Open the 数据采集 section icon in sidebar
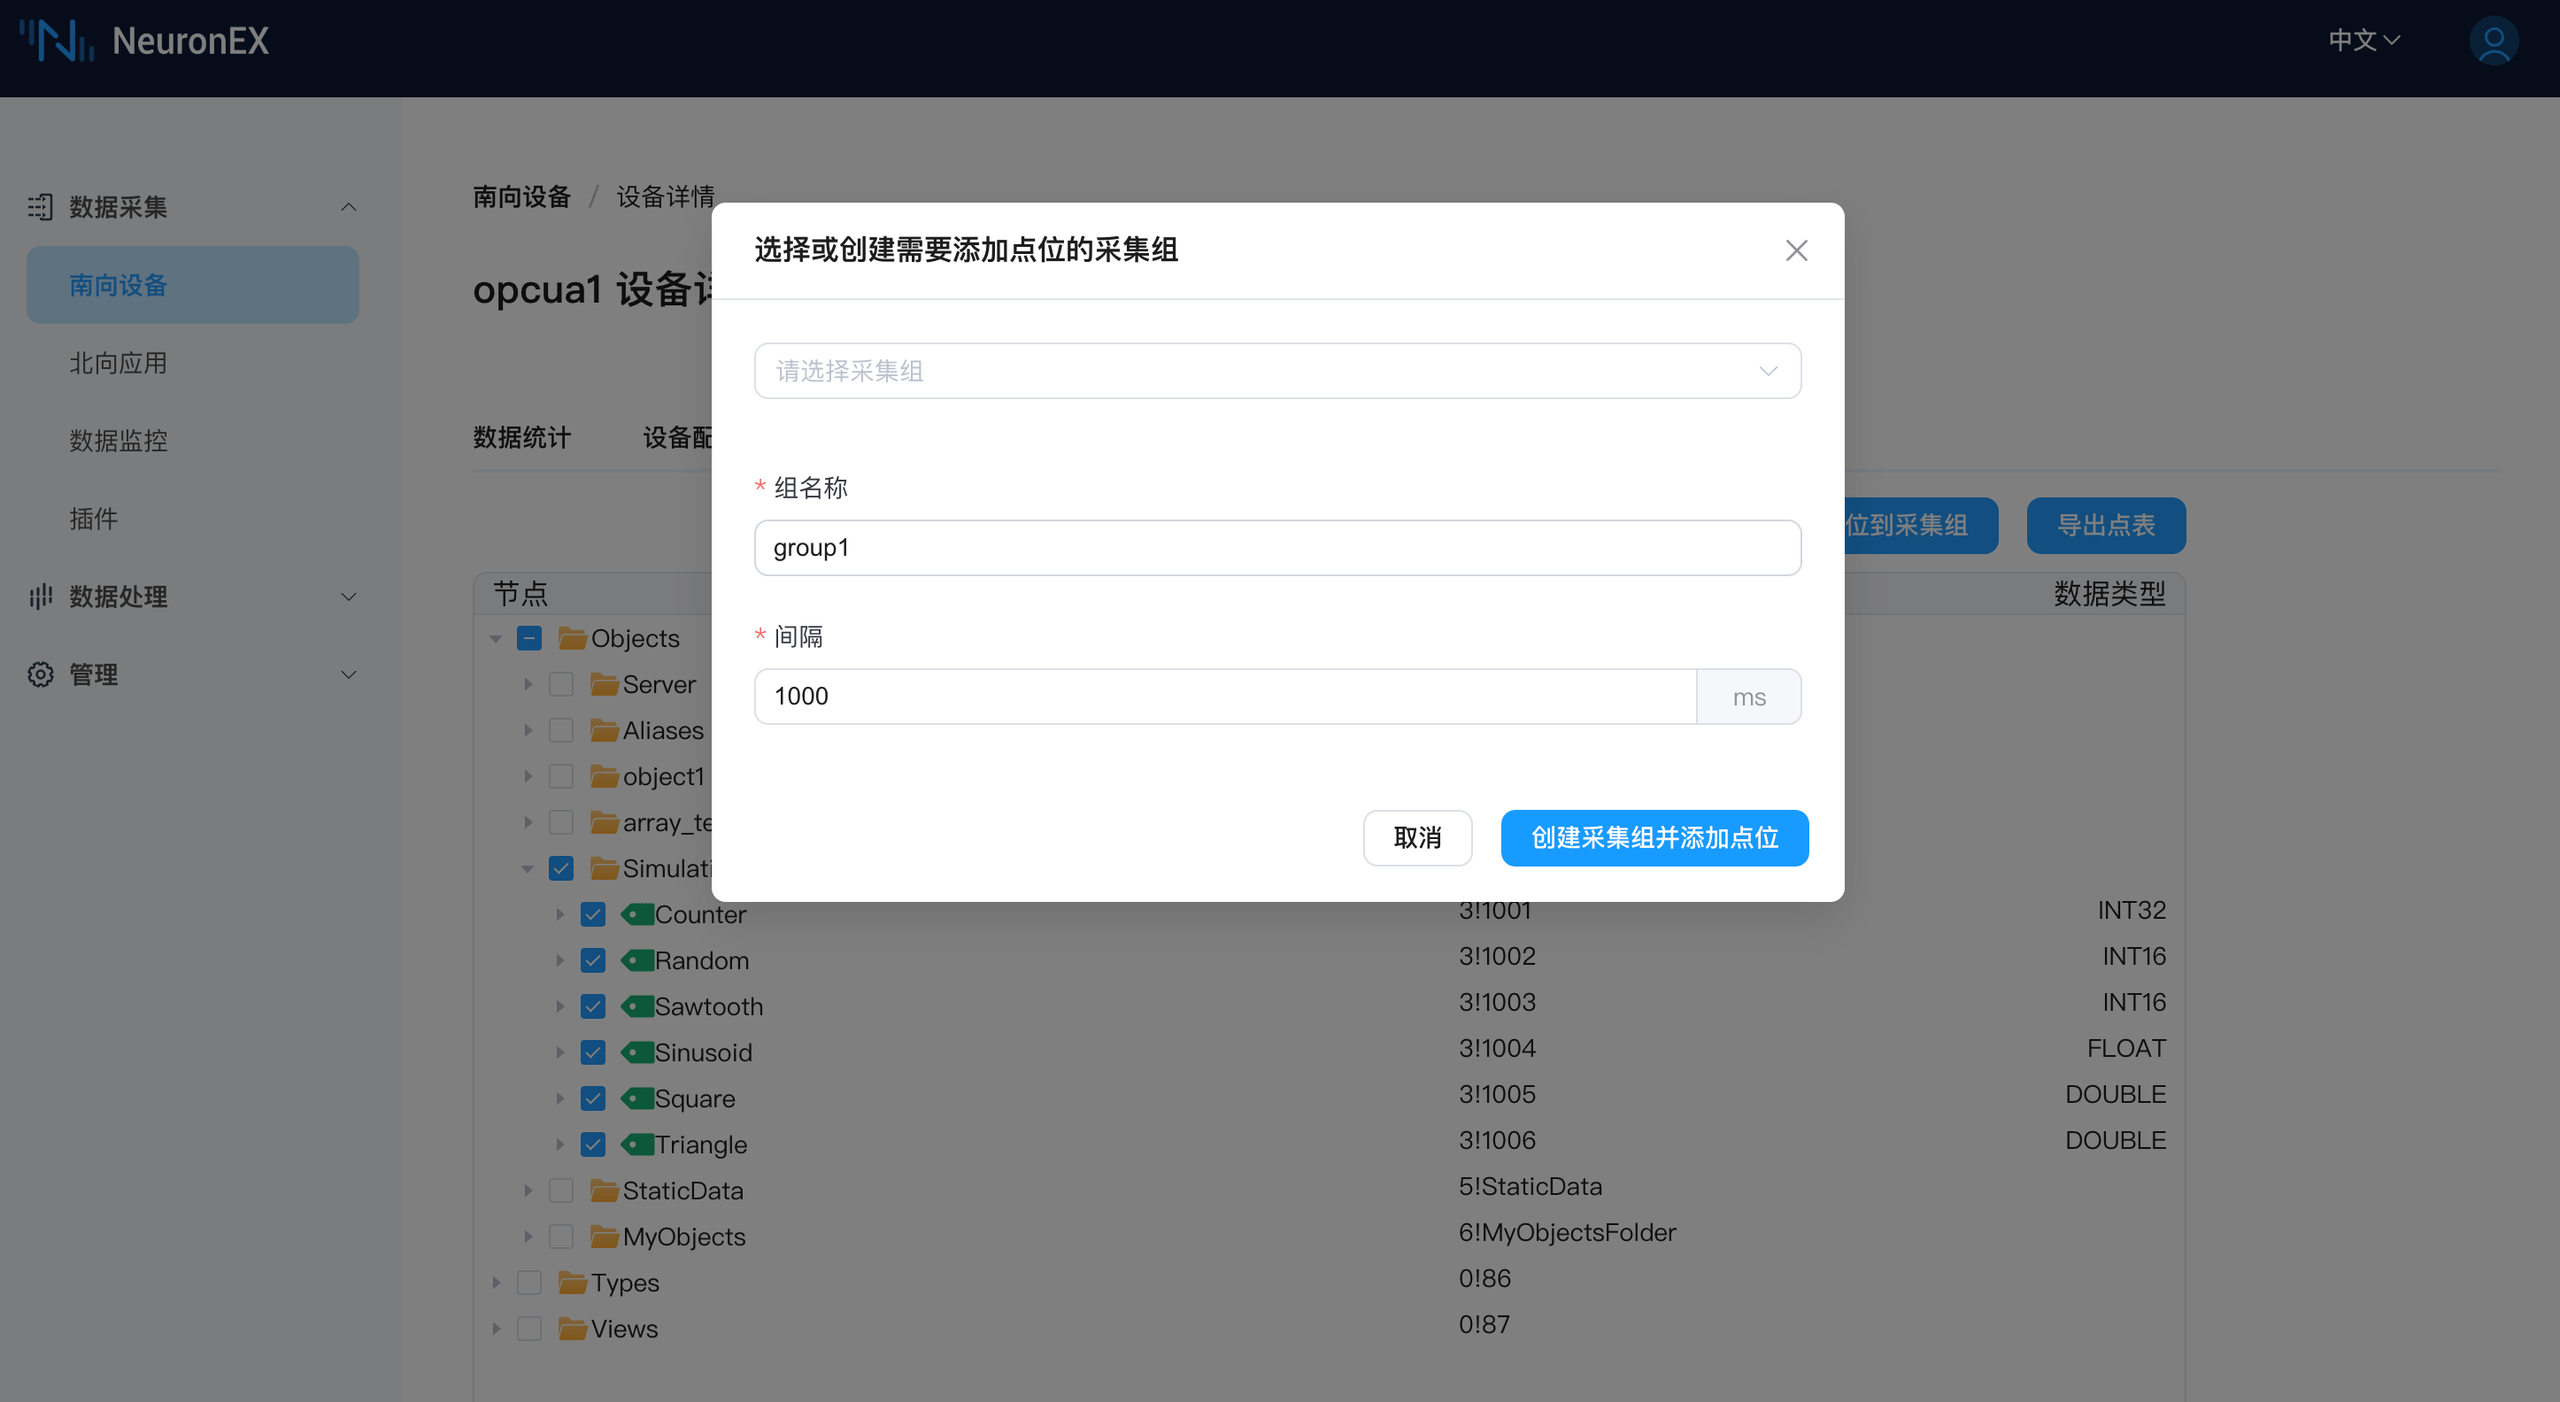2560x1402 pixels. pyautogui.click(x=40, y=206)
